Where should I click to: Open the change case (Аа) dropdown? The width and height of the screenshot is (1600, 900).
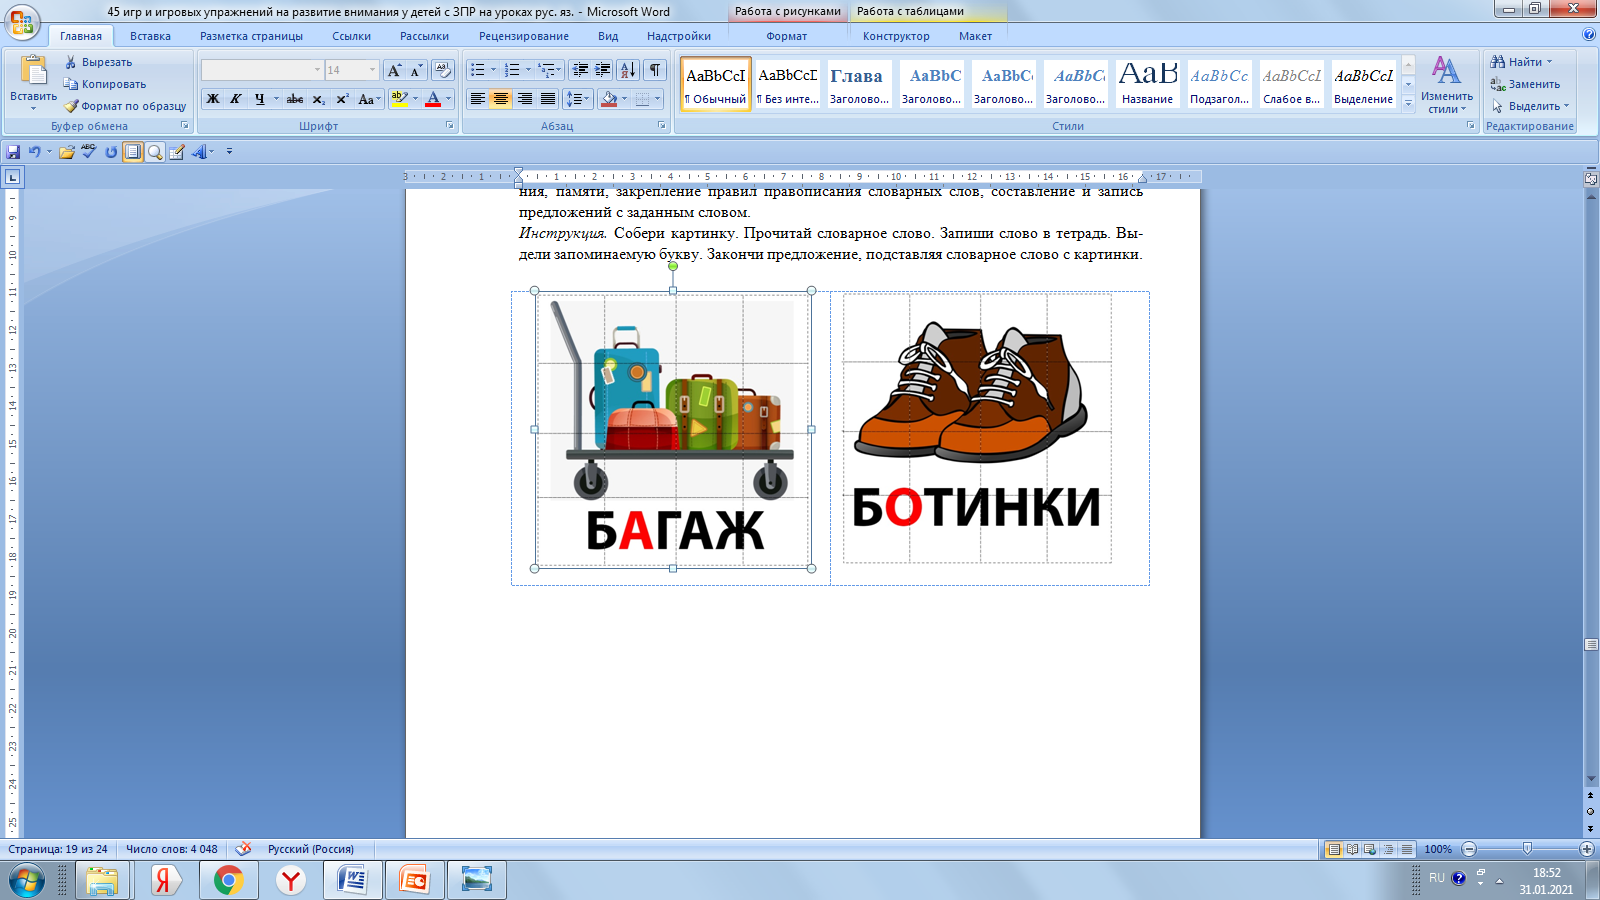(x=369, y=99)
